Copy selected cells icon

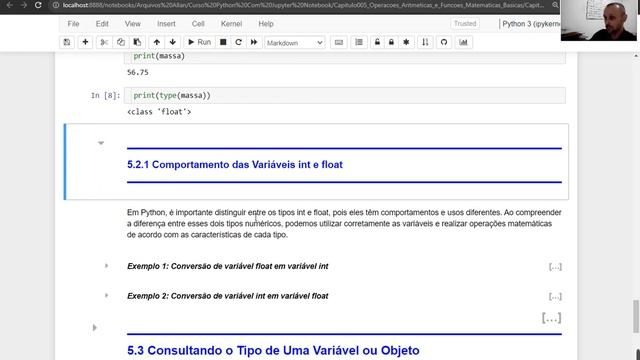click(x=121, y=42)
